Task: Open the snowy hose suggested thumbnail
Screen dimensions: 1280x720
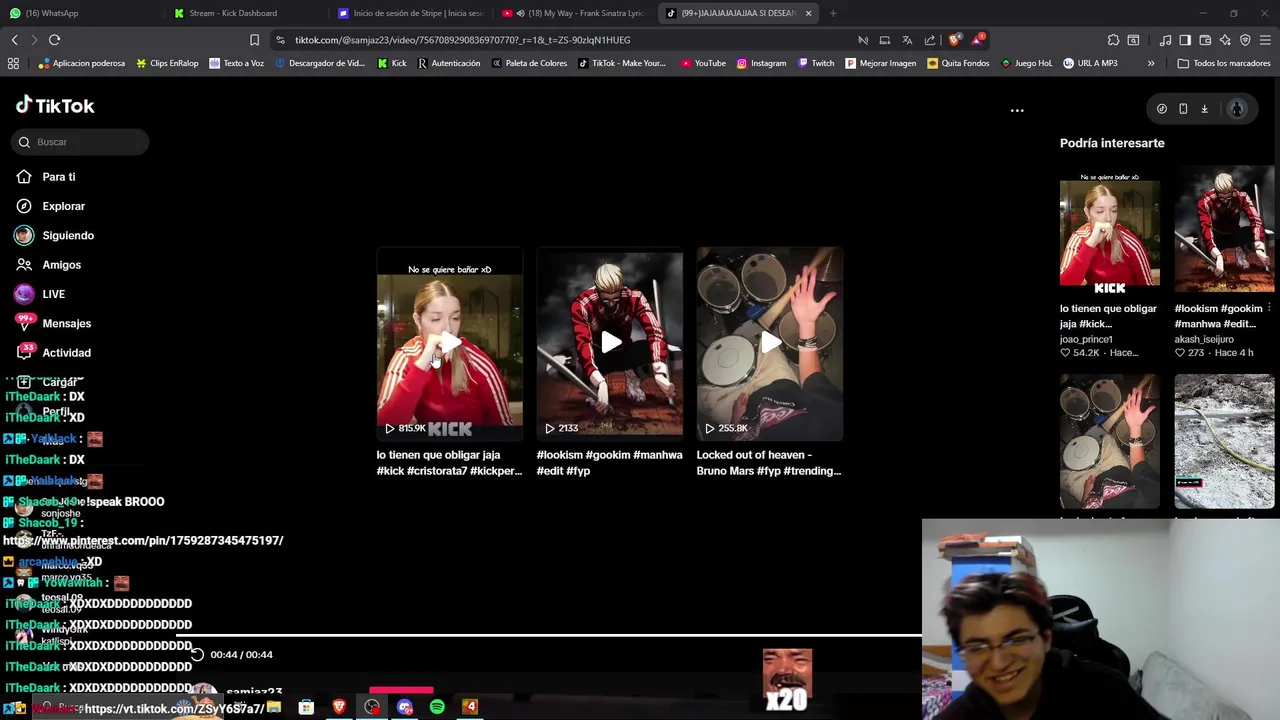Action: click(x=1224, y=441)
